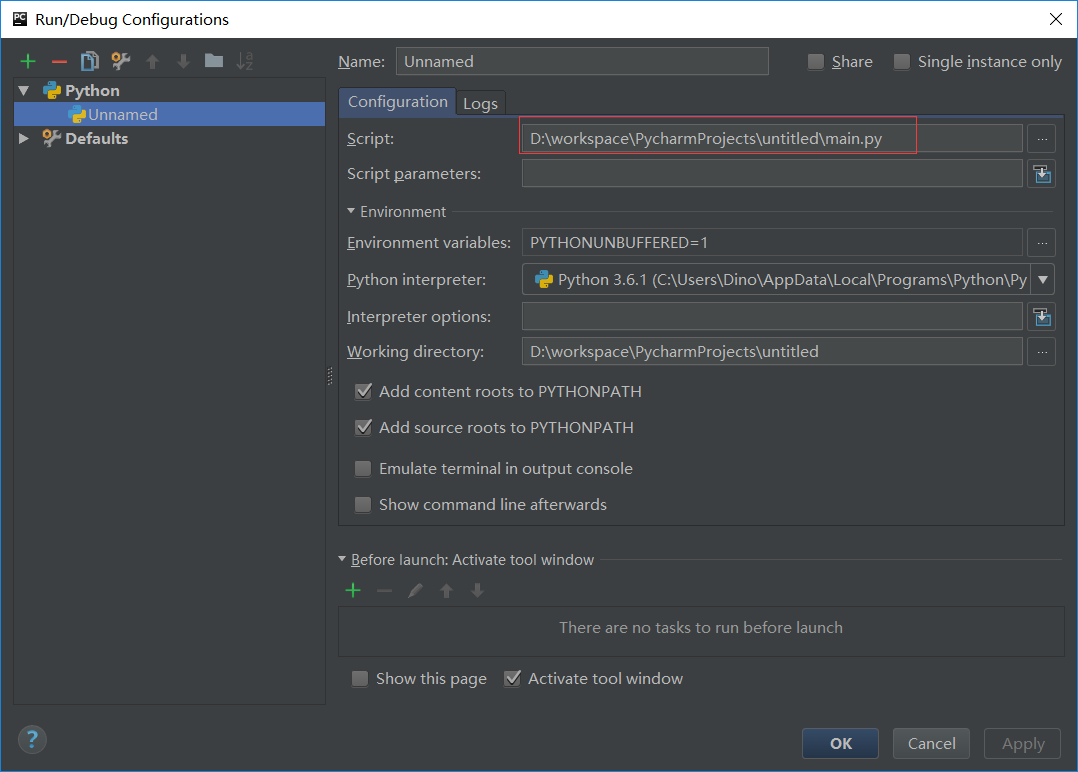This screenshot has height=772, width=1078.
Task: Expand the Defaults tree node
Action: point(24,139)
